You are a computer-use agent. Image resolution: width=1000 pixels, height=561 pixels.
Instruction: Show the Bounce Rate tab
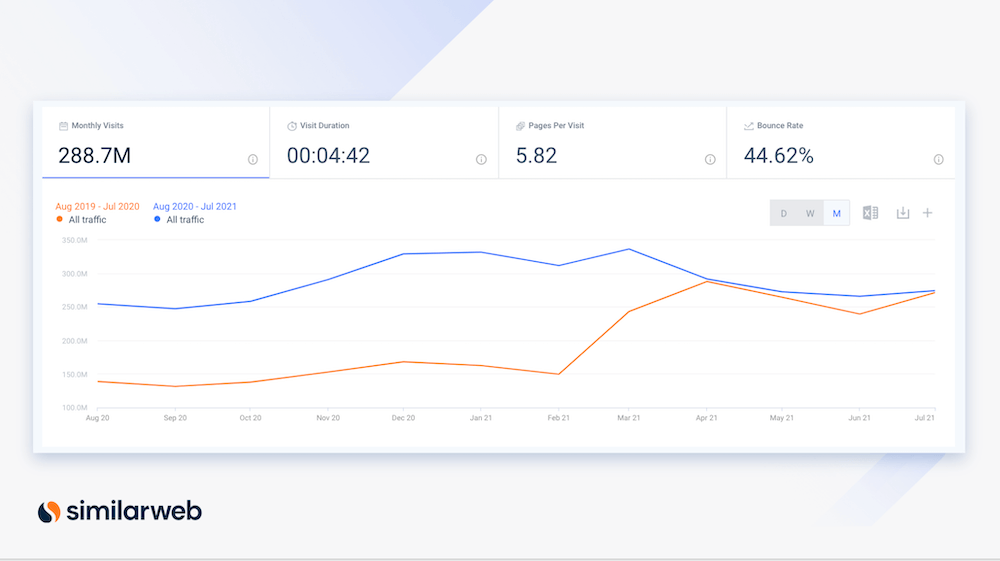[x=840, y=142]
